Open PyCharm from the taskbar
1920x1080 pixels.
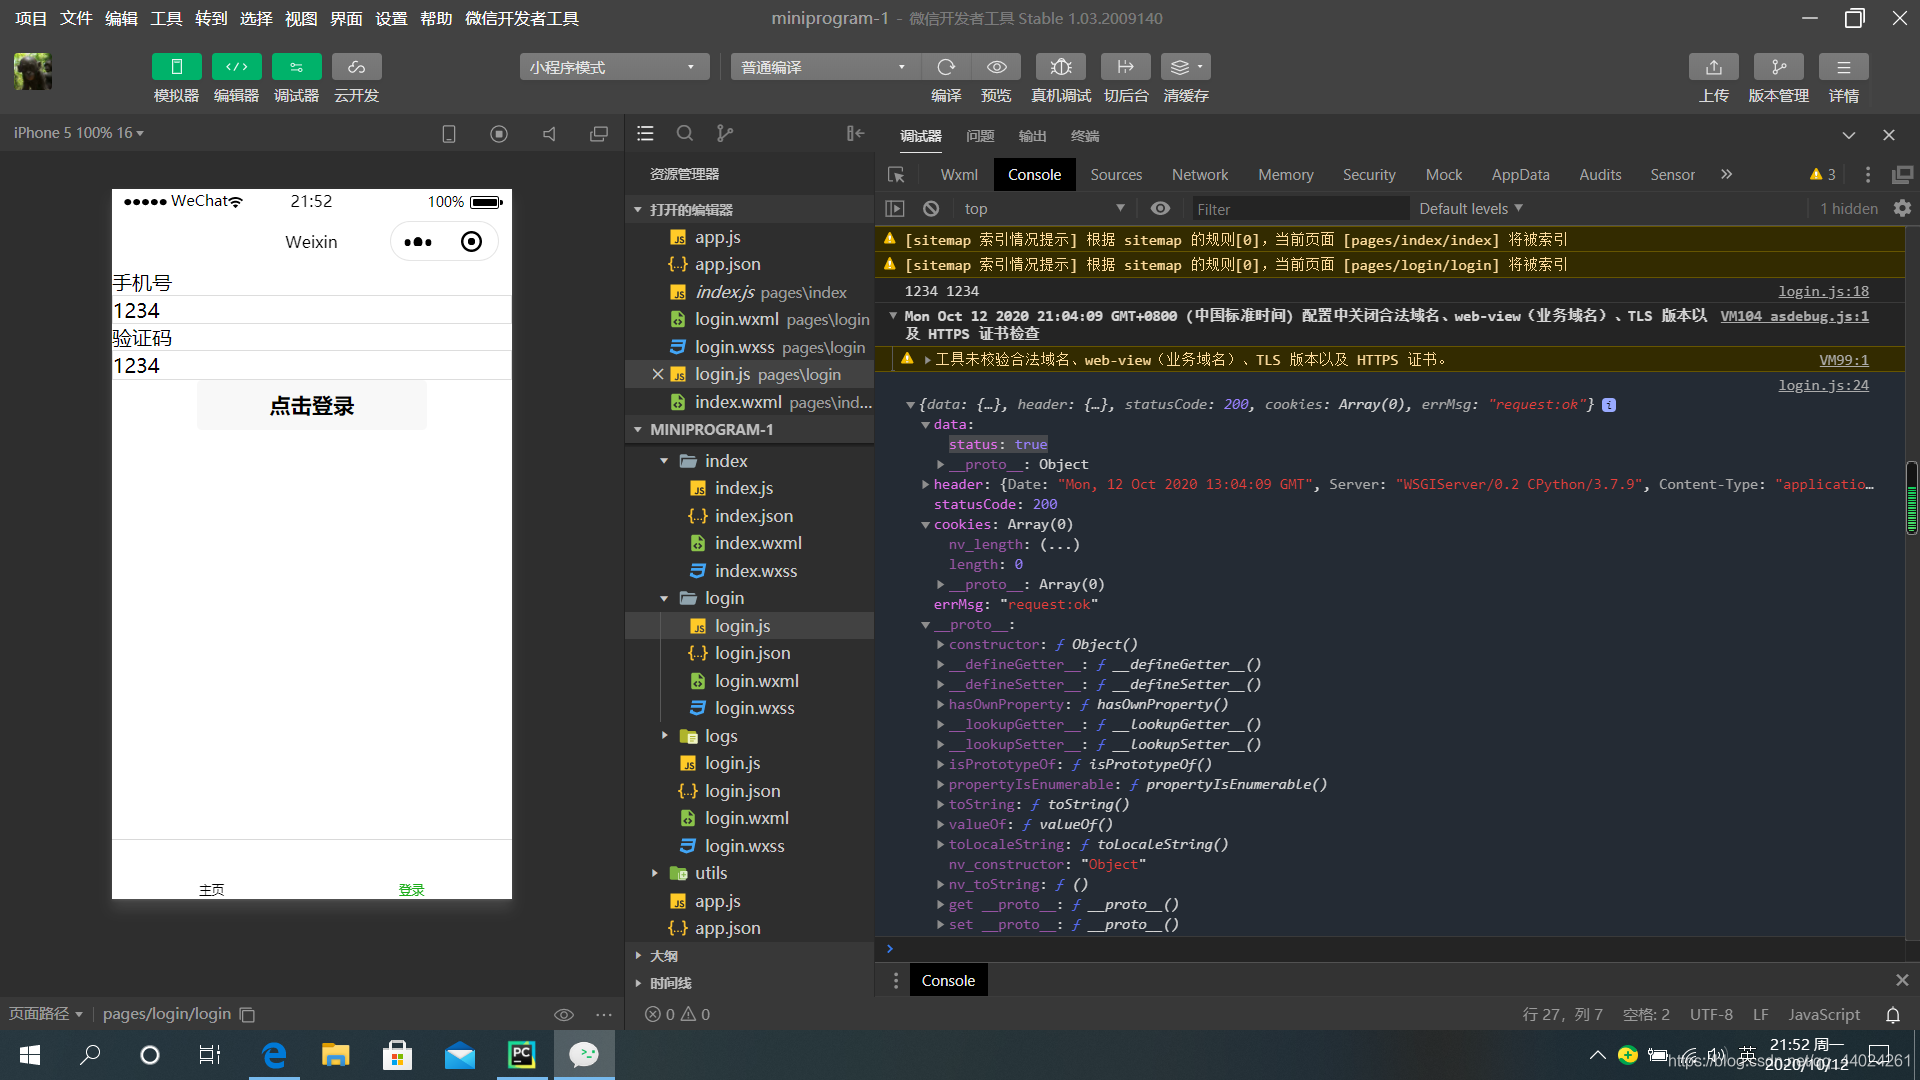coord(522,1055)
